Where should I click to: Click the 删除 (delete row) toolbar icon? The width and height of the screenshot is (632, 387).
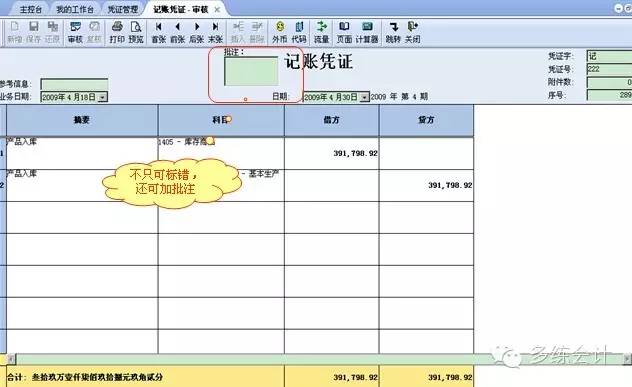click(x=257, y=32)
